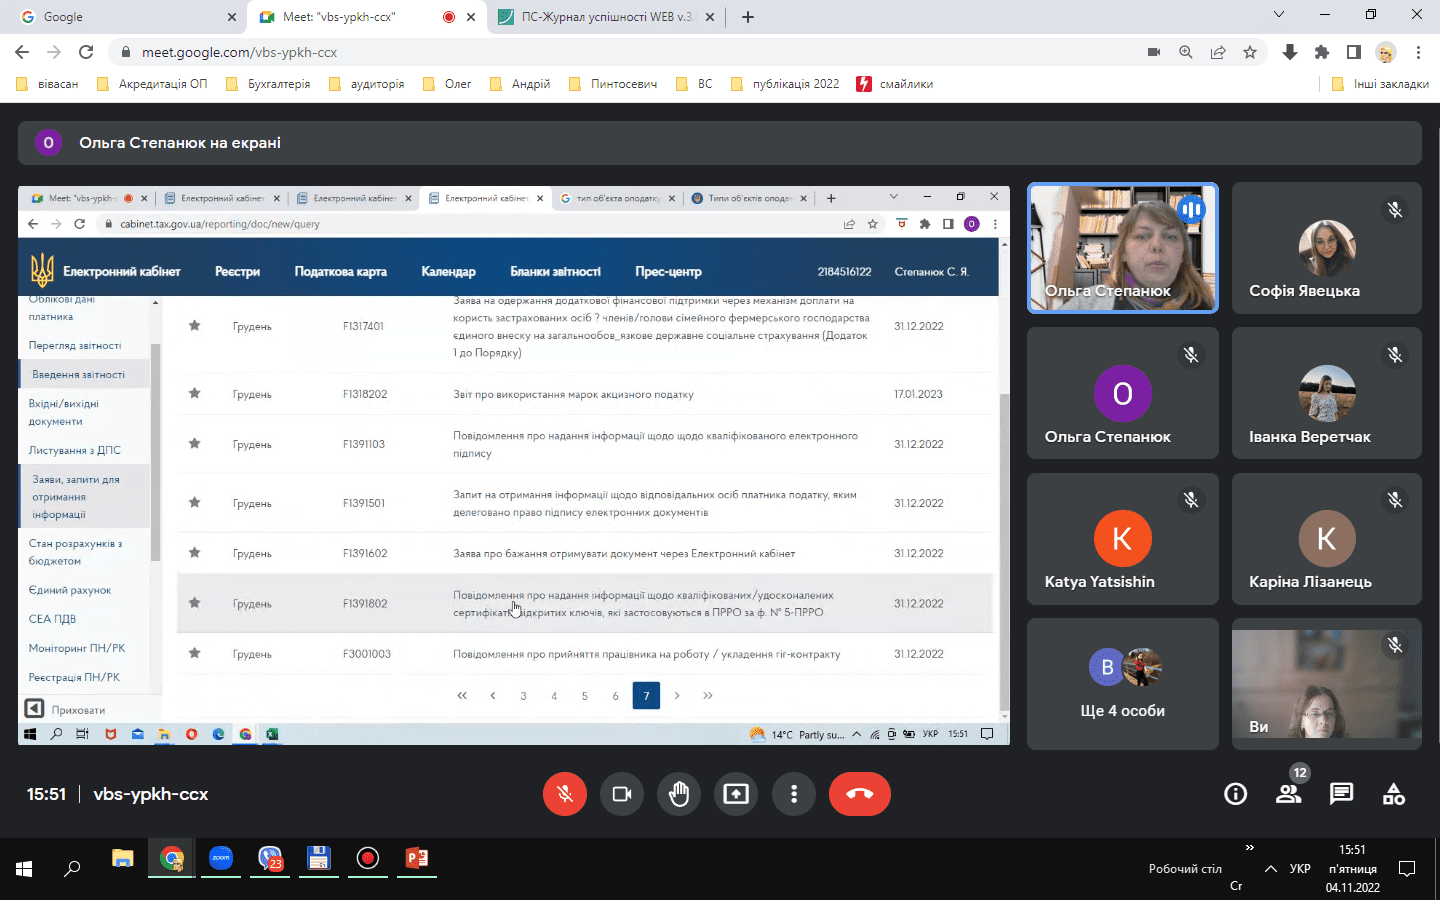Raise hand in the meeting
This screenshot has height=900, width=1440.
[679, 794]
